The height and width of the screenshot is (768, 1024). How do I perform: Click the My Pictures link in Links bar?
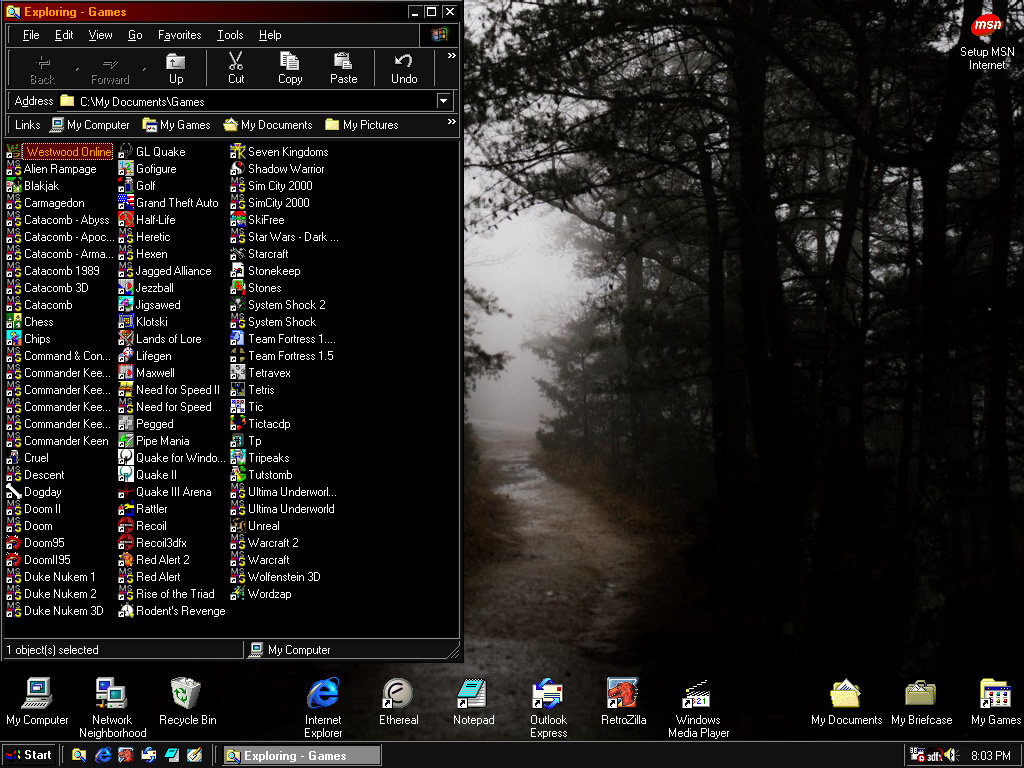(362, 125)
